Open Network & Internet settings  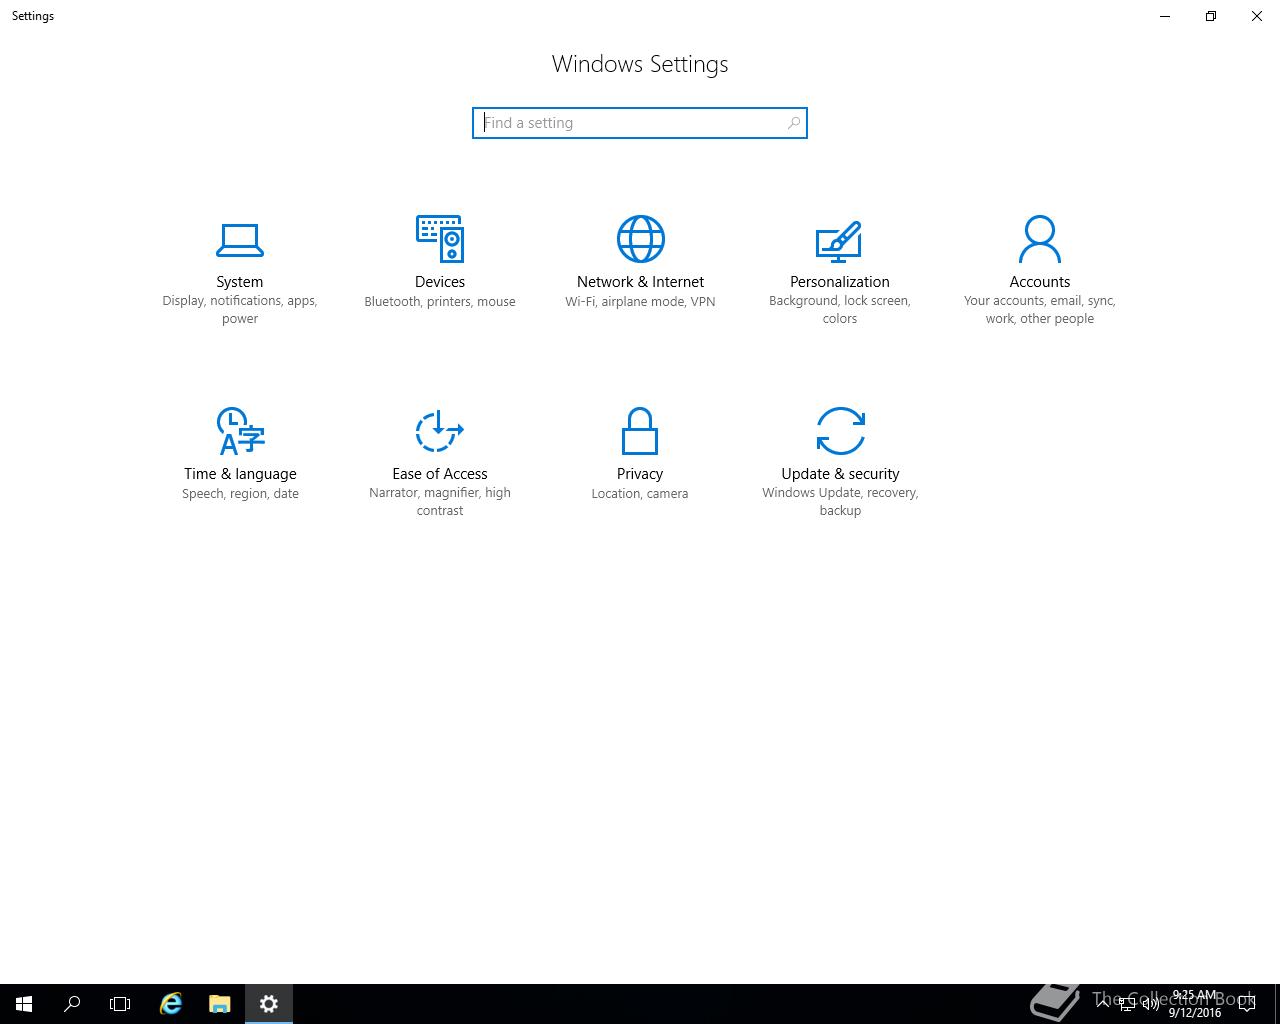click(640, 262)
